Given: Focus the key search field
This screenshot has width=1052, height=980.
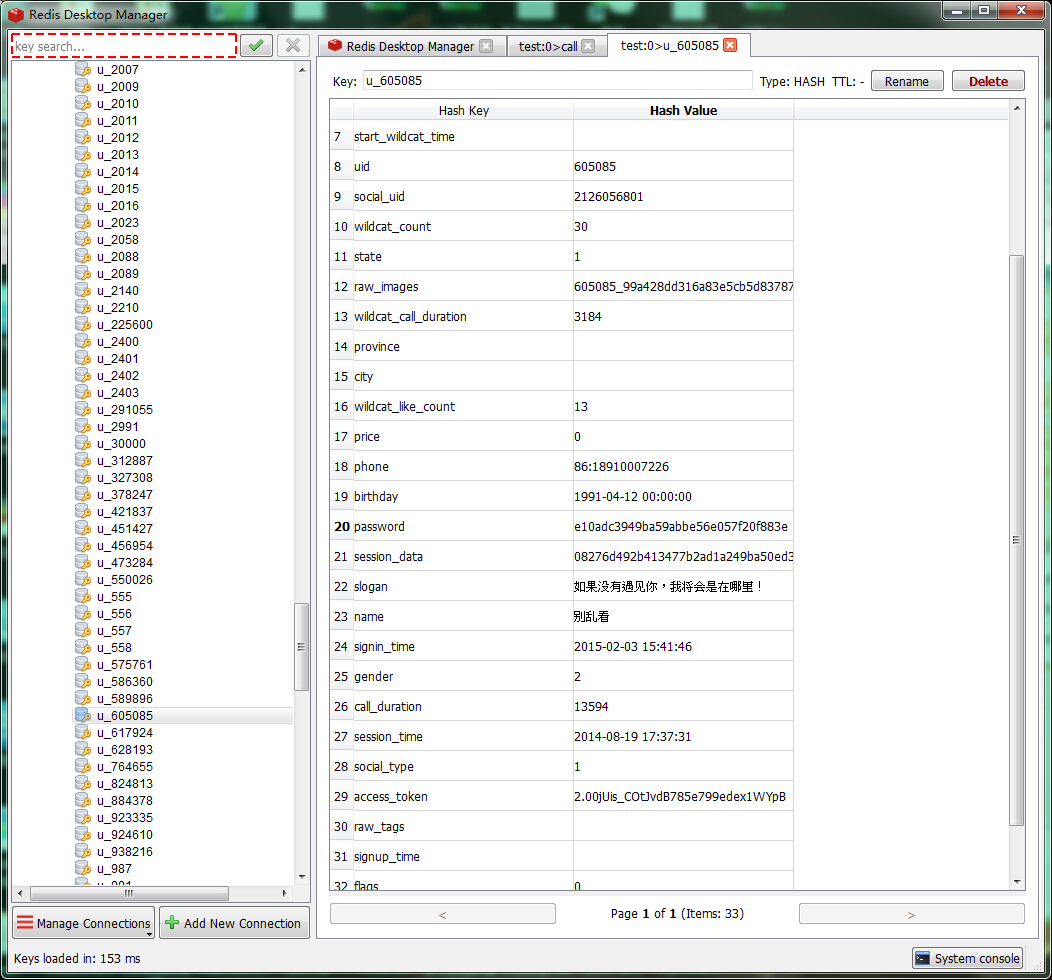Looking at the screenshot, I should (124, 46).
